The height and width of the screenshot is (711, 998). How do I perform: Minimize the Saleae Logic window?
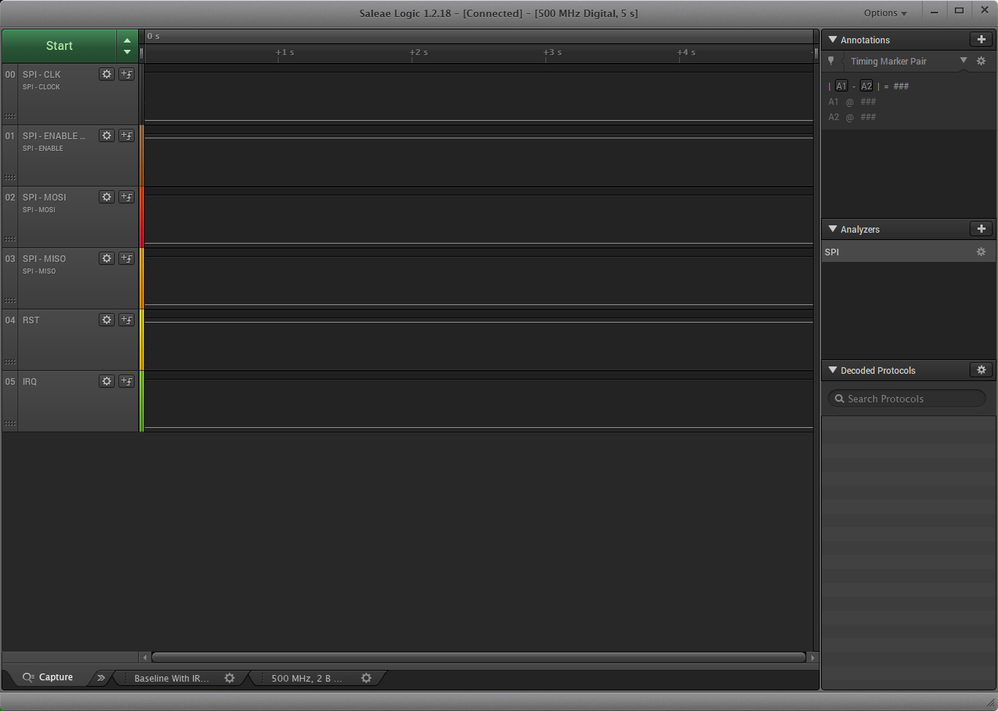(934, 11)
